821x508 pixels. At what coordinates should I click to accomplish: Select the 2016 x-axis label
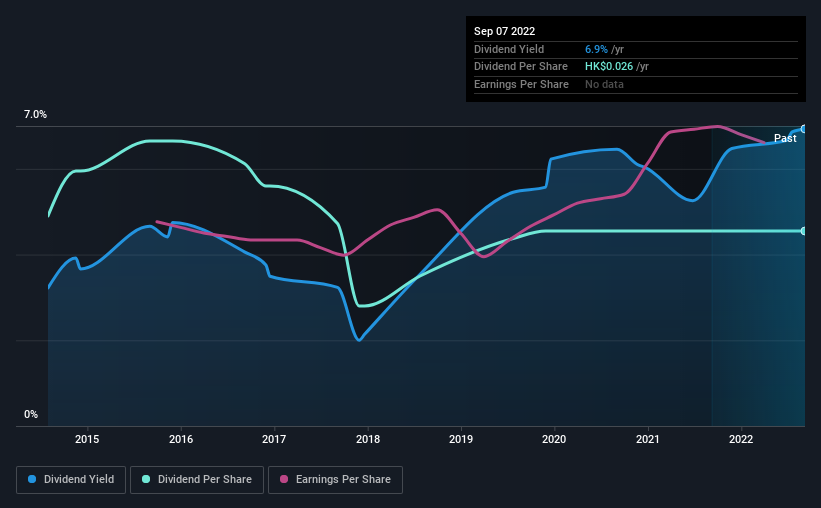[181, 439]
